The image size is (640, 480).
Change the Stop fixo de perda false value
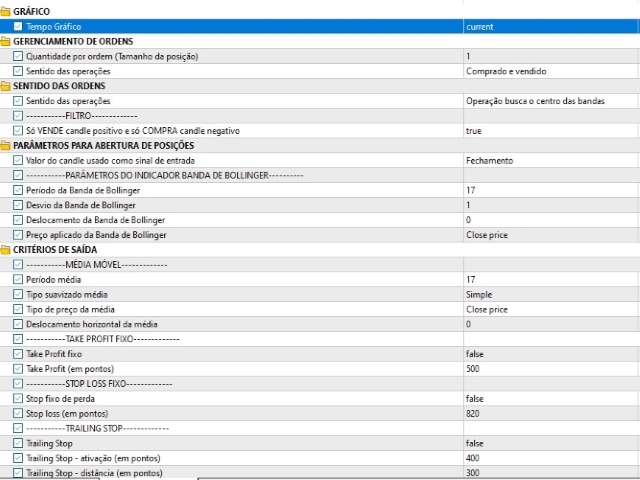(551, 398)
